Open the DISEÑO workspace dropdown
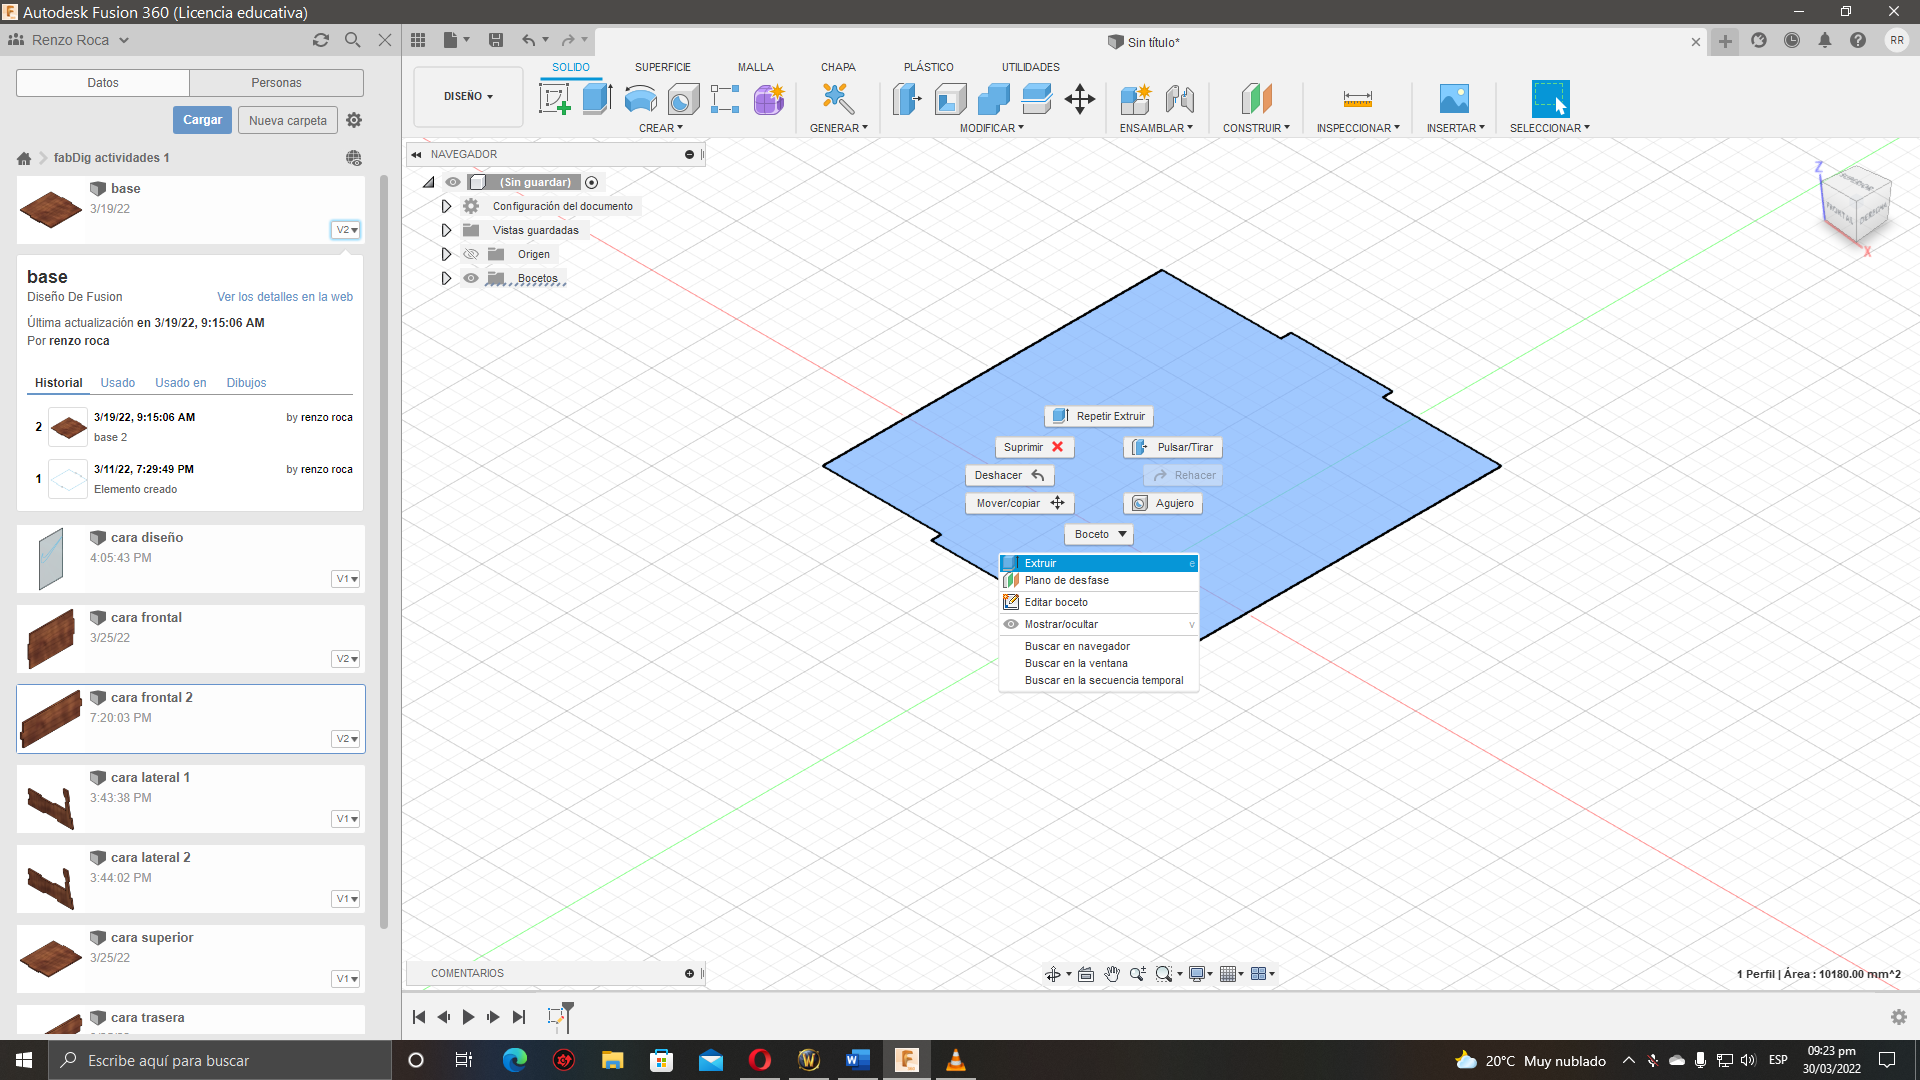This screenshot has height=1080, width=1920. click(468, 97)
